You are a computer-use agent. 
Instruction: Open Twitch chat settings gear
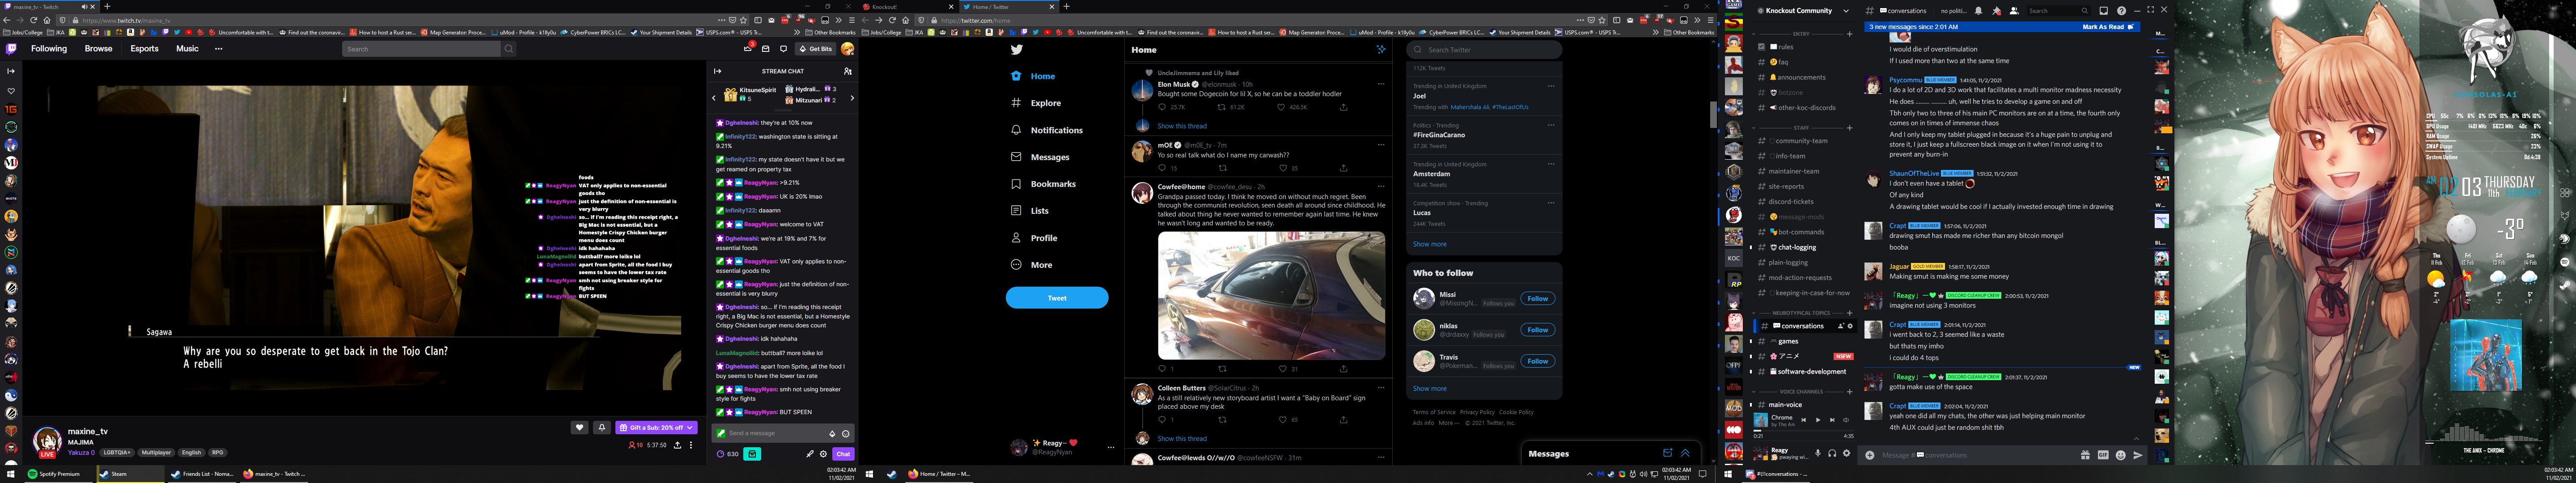[x=824, y=454]
